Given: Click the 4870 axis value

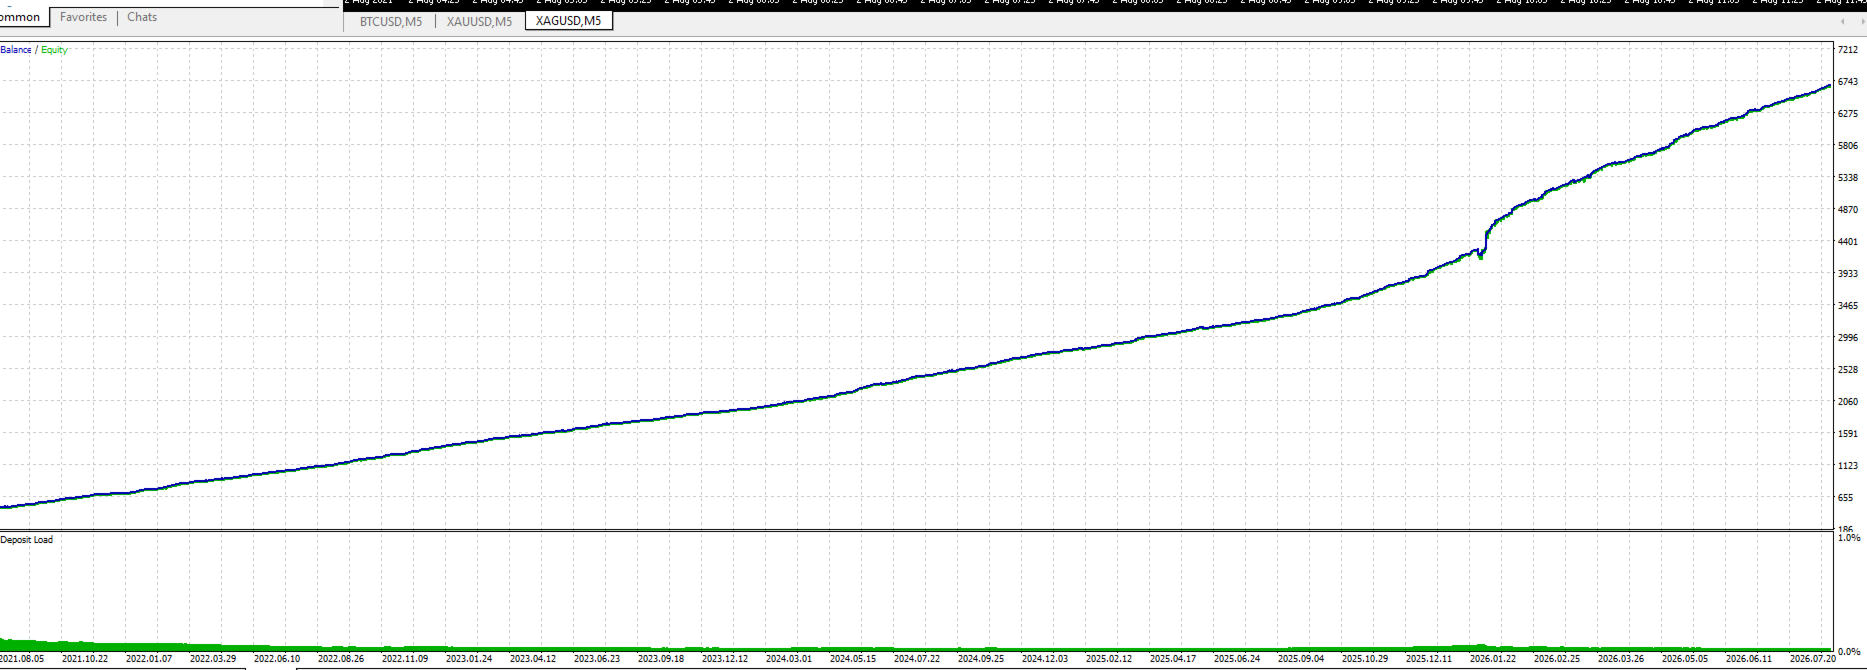Looking at the screenshot, I should point(1848,210).
